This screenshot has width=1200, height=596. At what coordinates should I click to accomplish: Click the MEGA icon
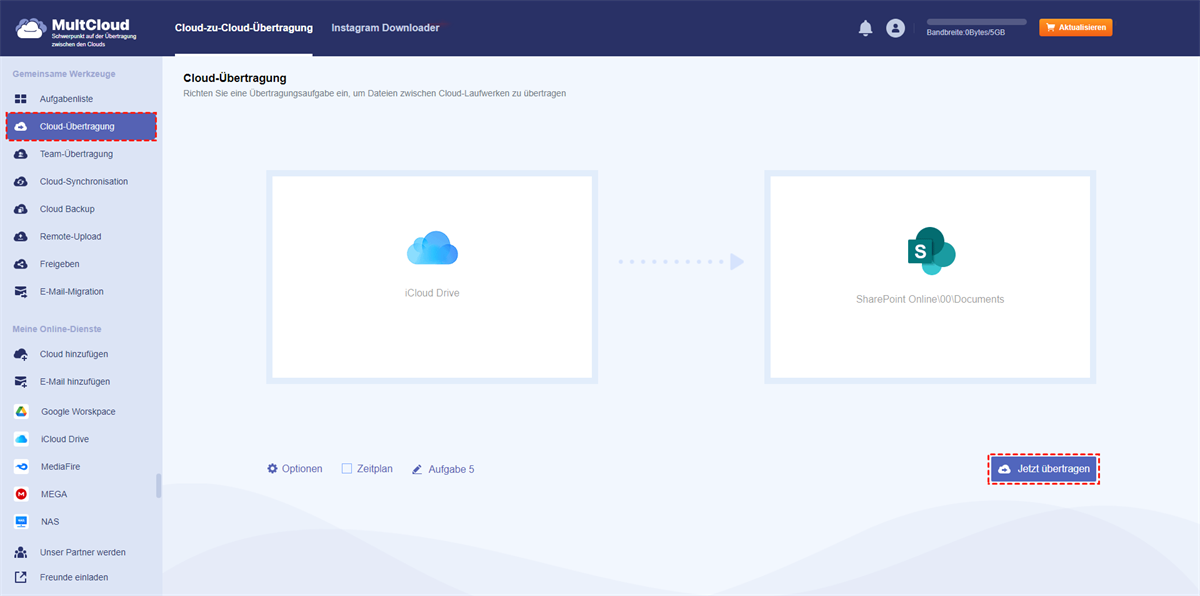[x=21, y=494]
